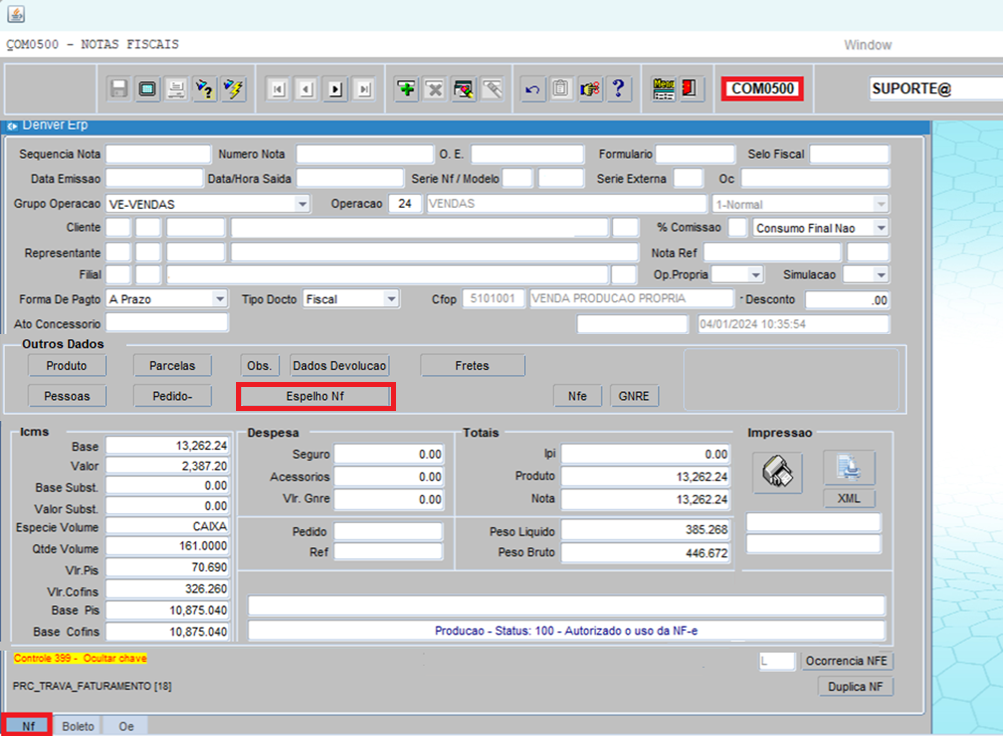Expand the Forma De Pagto dropdown
Viewport: 1003px width, 736px height.
point(220,299)
